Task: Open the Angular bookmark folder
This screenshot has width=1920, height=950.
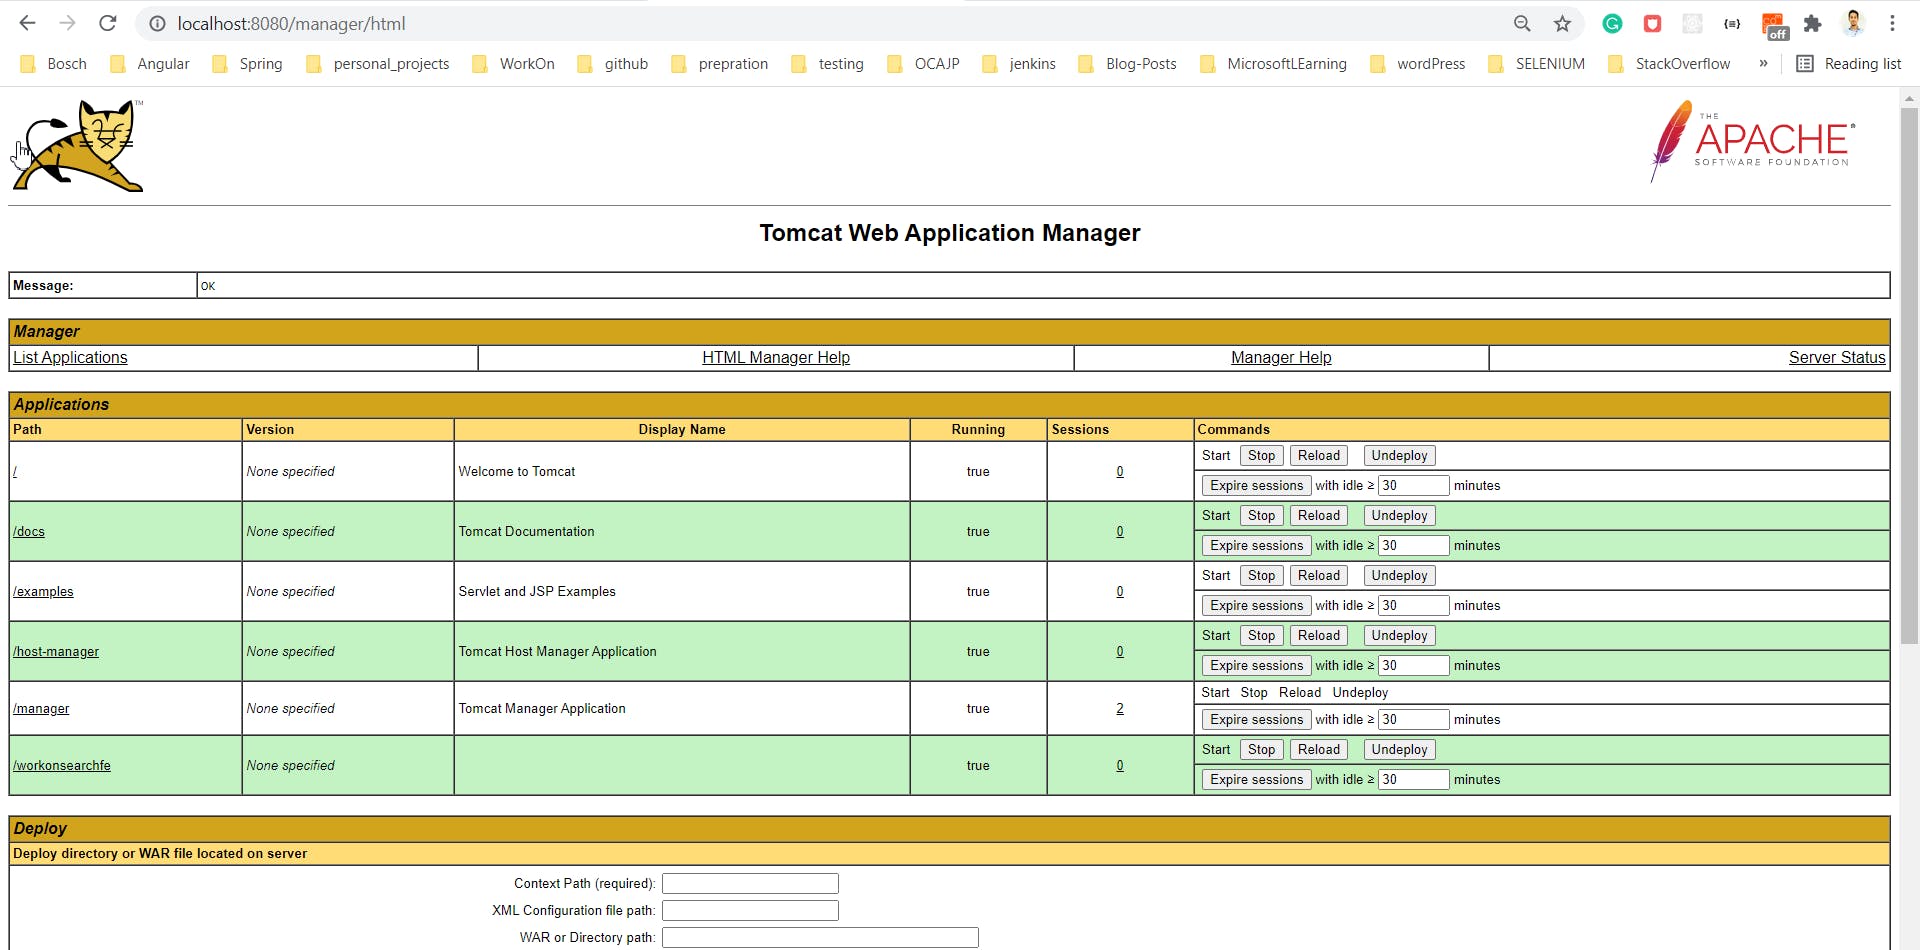Action: [x=150, y=63]
